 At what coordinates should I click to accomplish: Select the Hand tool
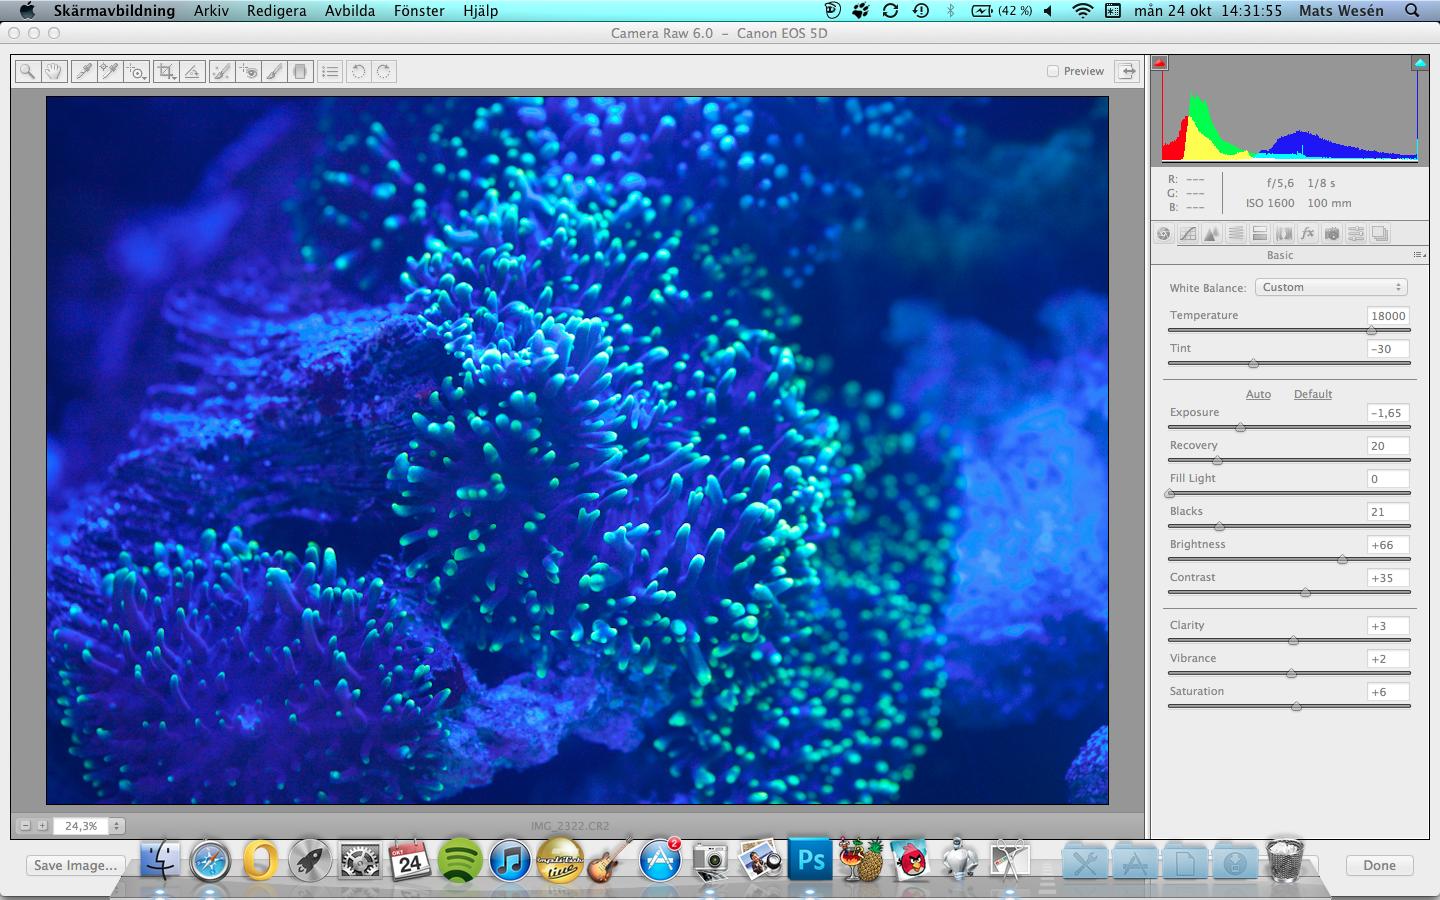pos(53,71)
